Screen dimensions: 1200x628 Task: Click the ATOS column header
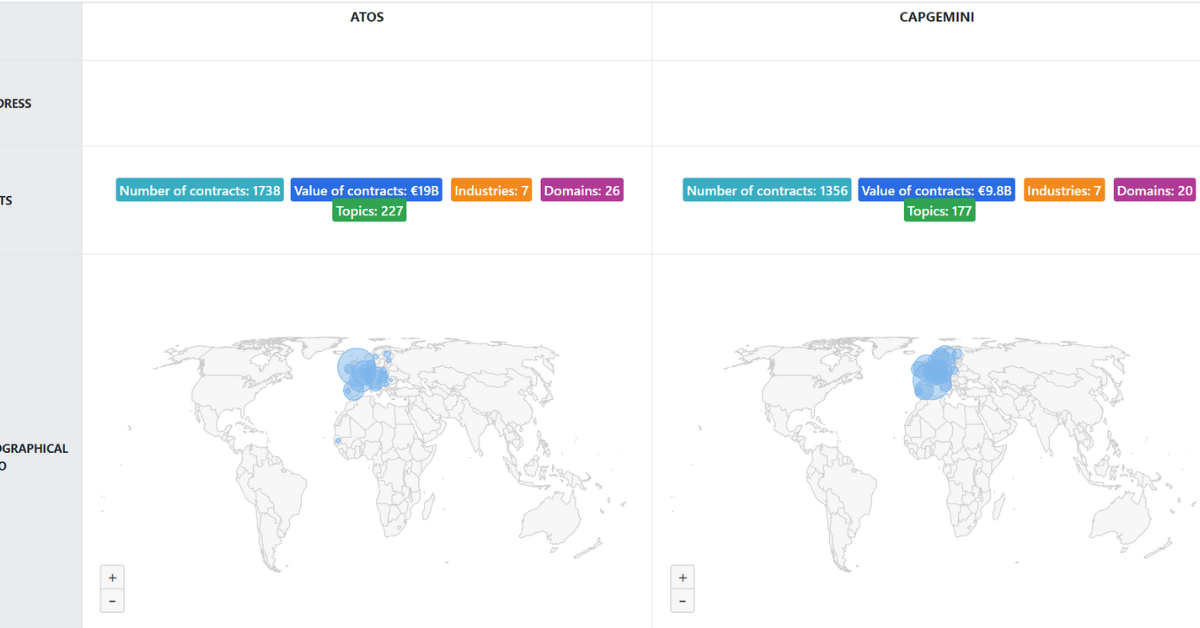367,17
